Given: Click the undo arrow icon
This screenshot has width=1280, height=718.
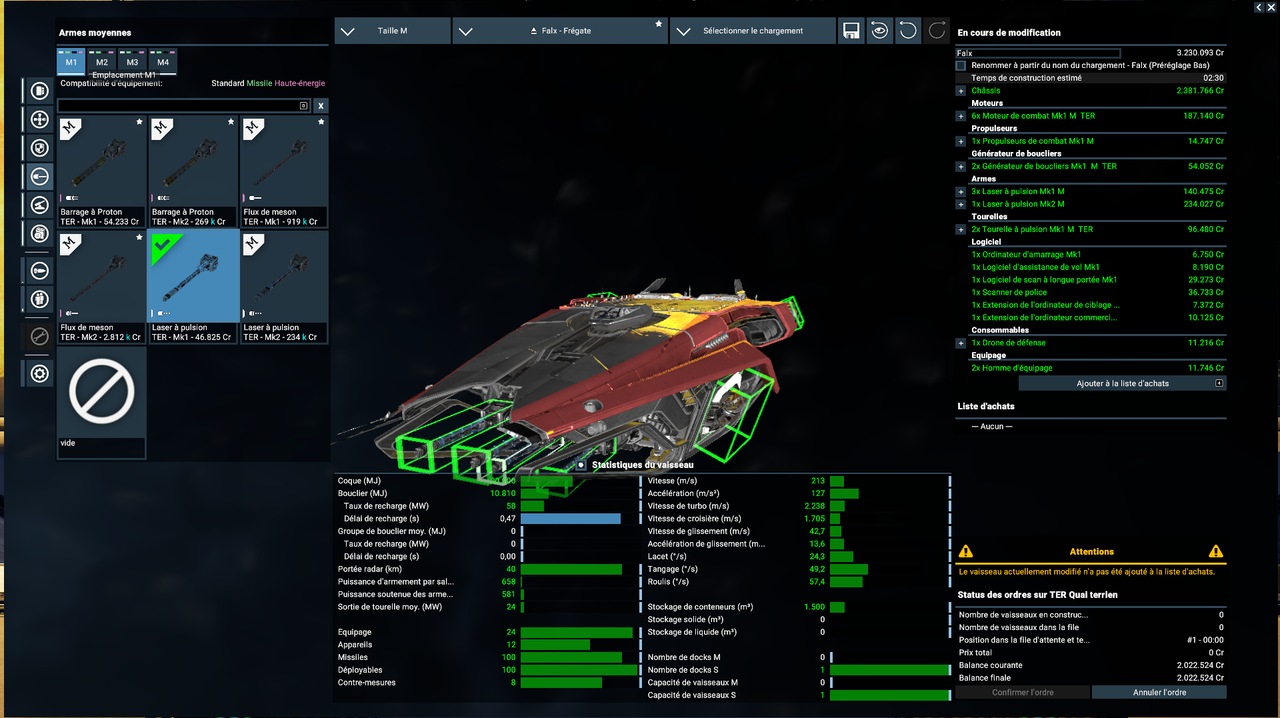Looking at the screenshot, I should (908, 31).
